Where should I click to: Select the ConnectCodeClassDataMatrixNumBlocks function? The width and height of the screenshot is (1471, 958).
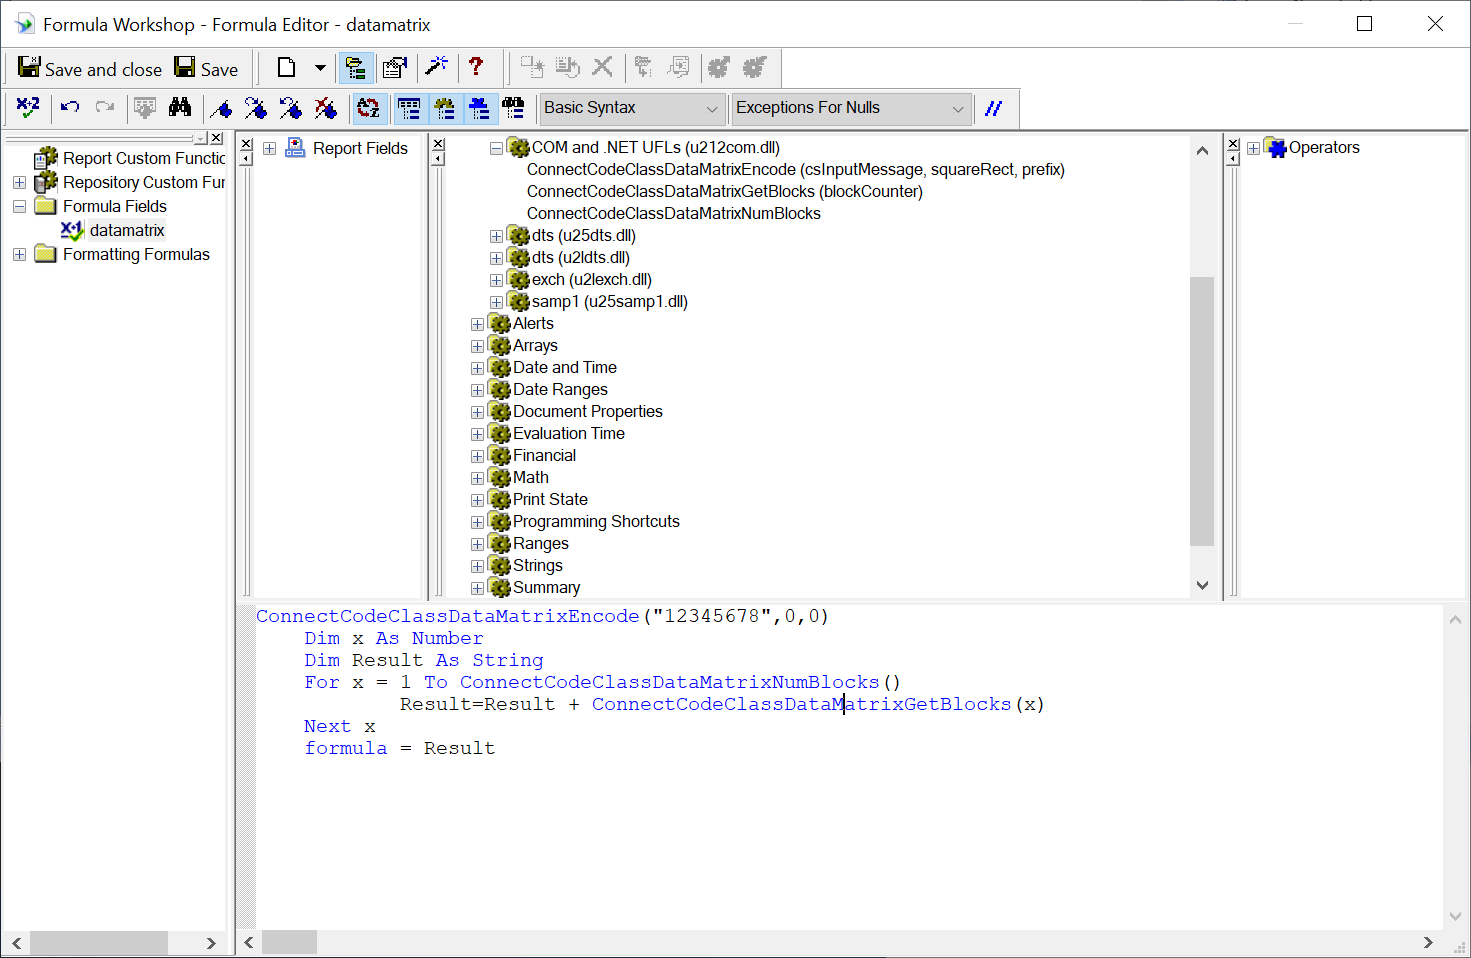tap(674, 213)
